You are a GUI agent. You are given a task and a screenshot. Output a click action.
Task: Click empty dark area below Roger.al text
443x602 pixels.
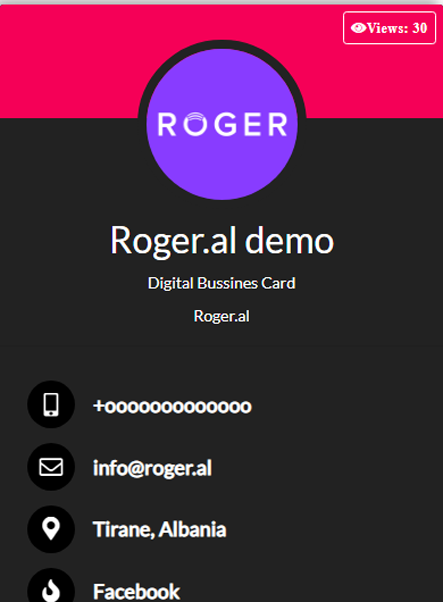coord(222,353)
